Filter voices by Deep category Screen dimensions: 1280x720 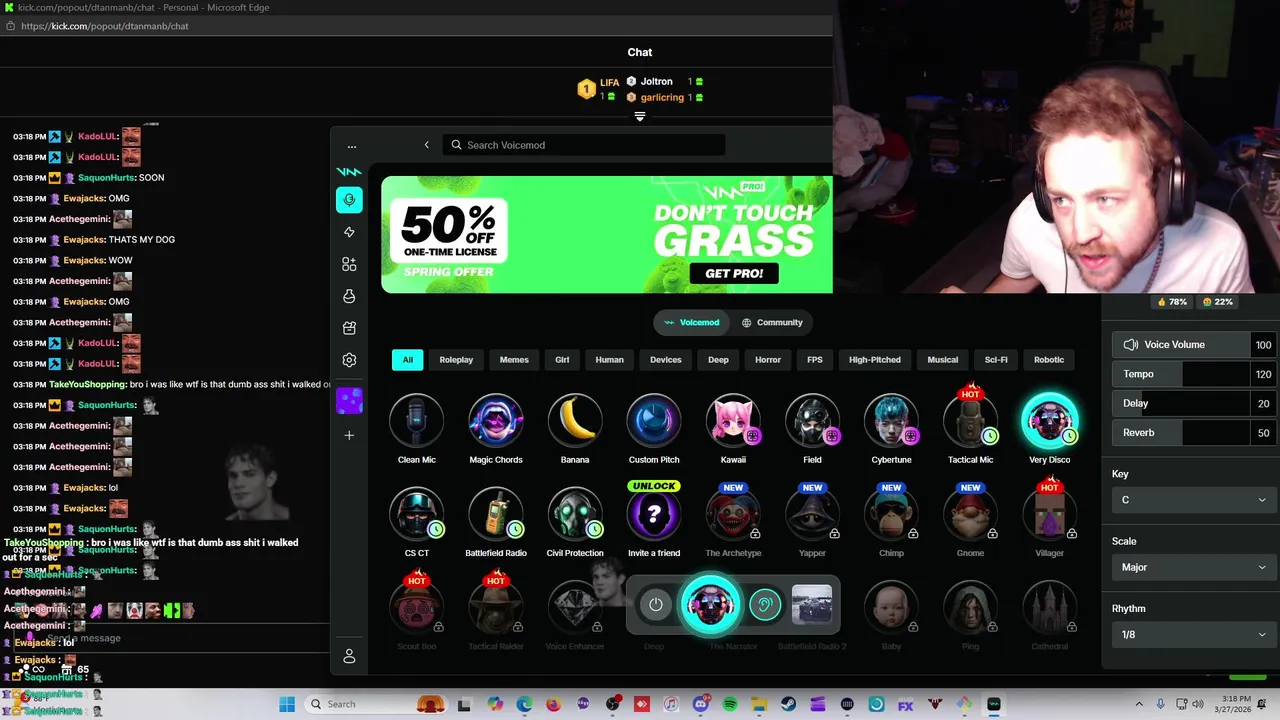tap(718, 360)
